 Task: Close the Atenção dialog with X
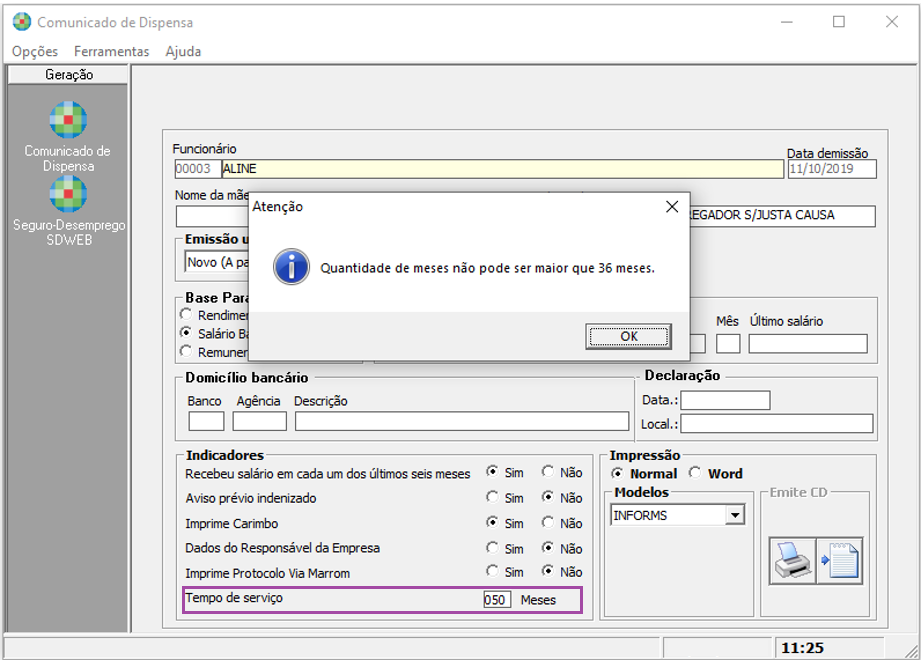click(672, 207)
